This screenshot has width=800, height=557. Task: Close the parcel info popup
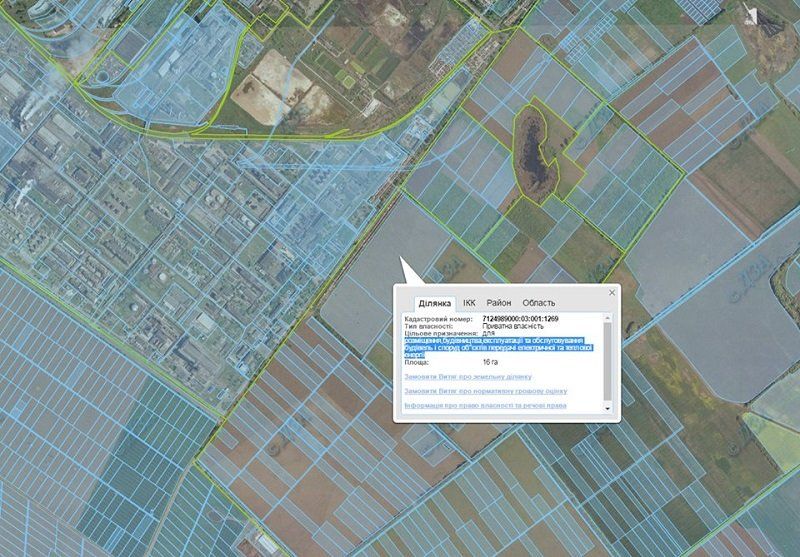point(612,293)
